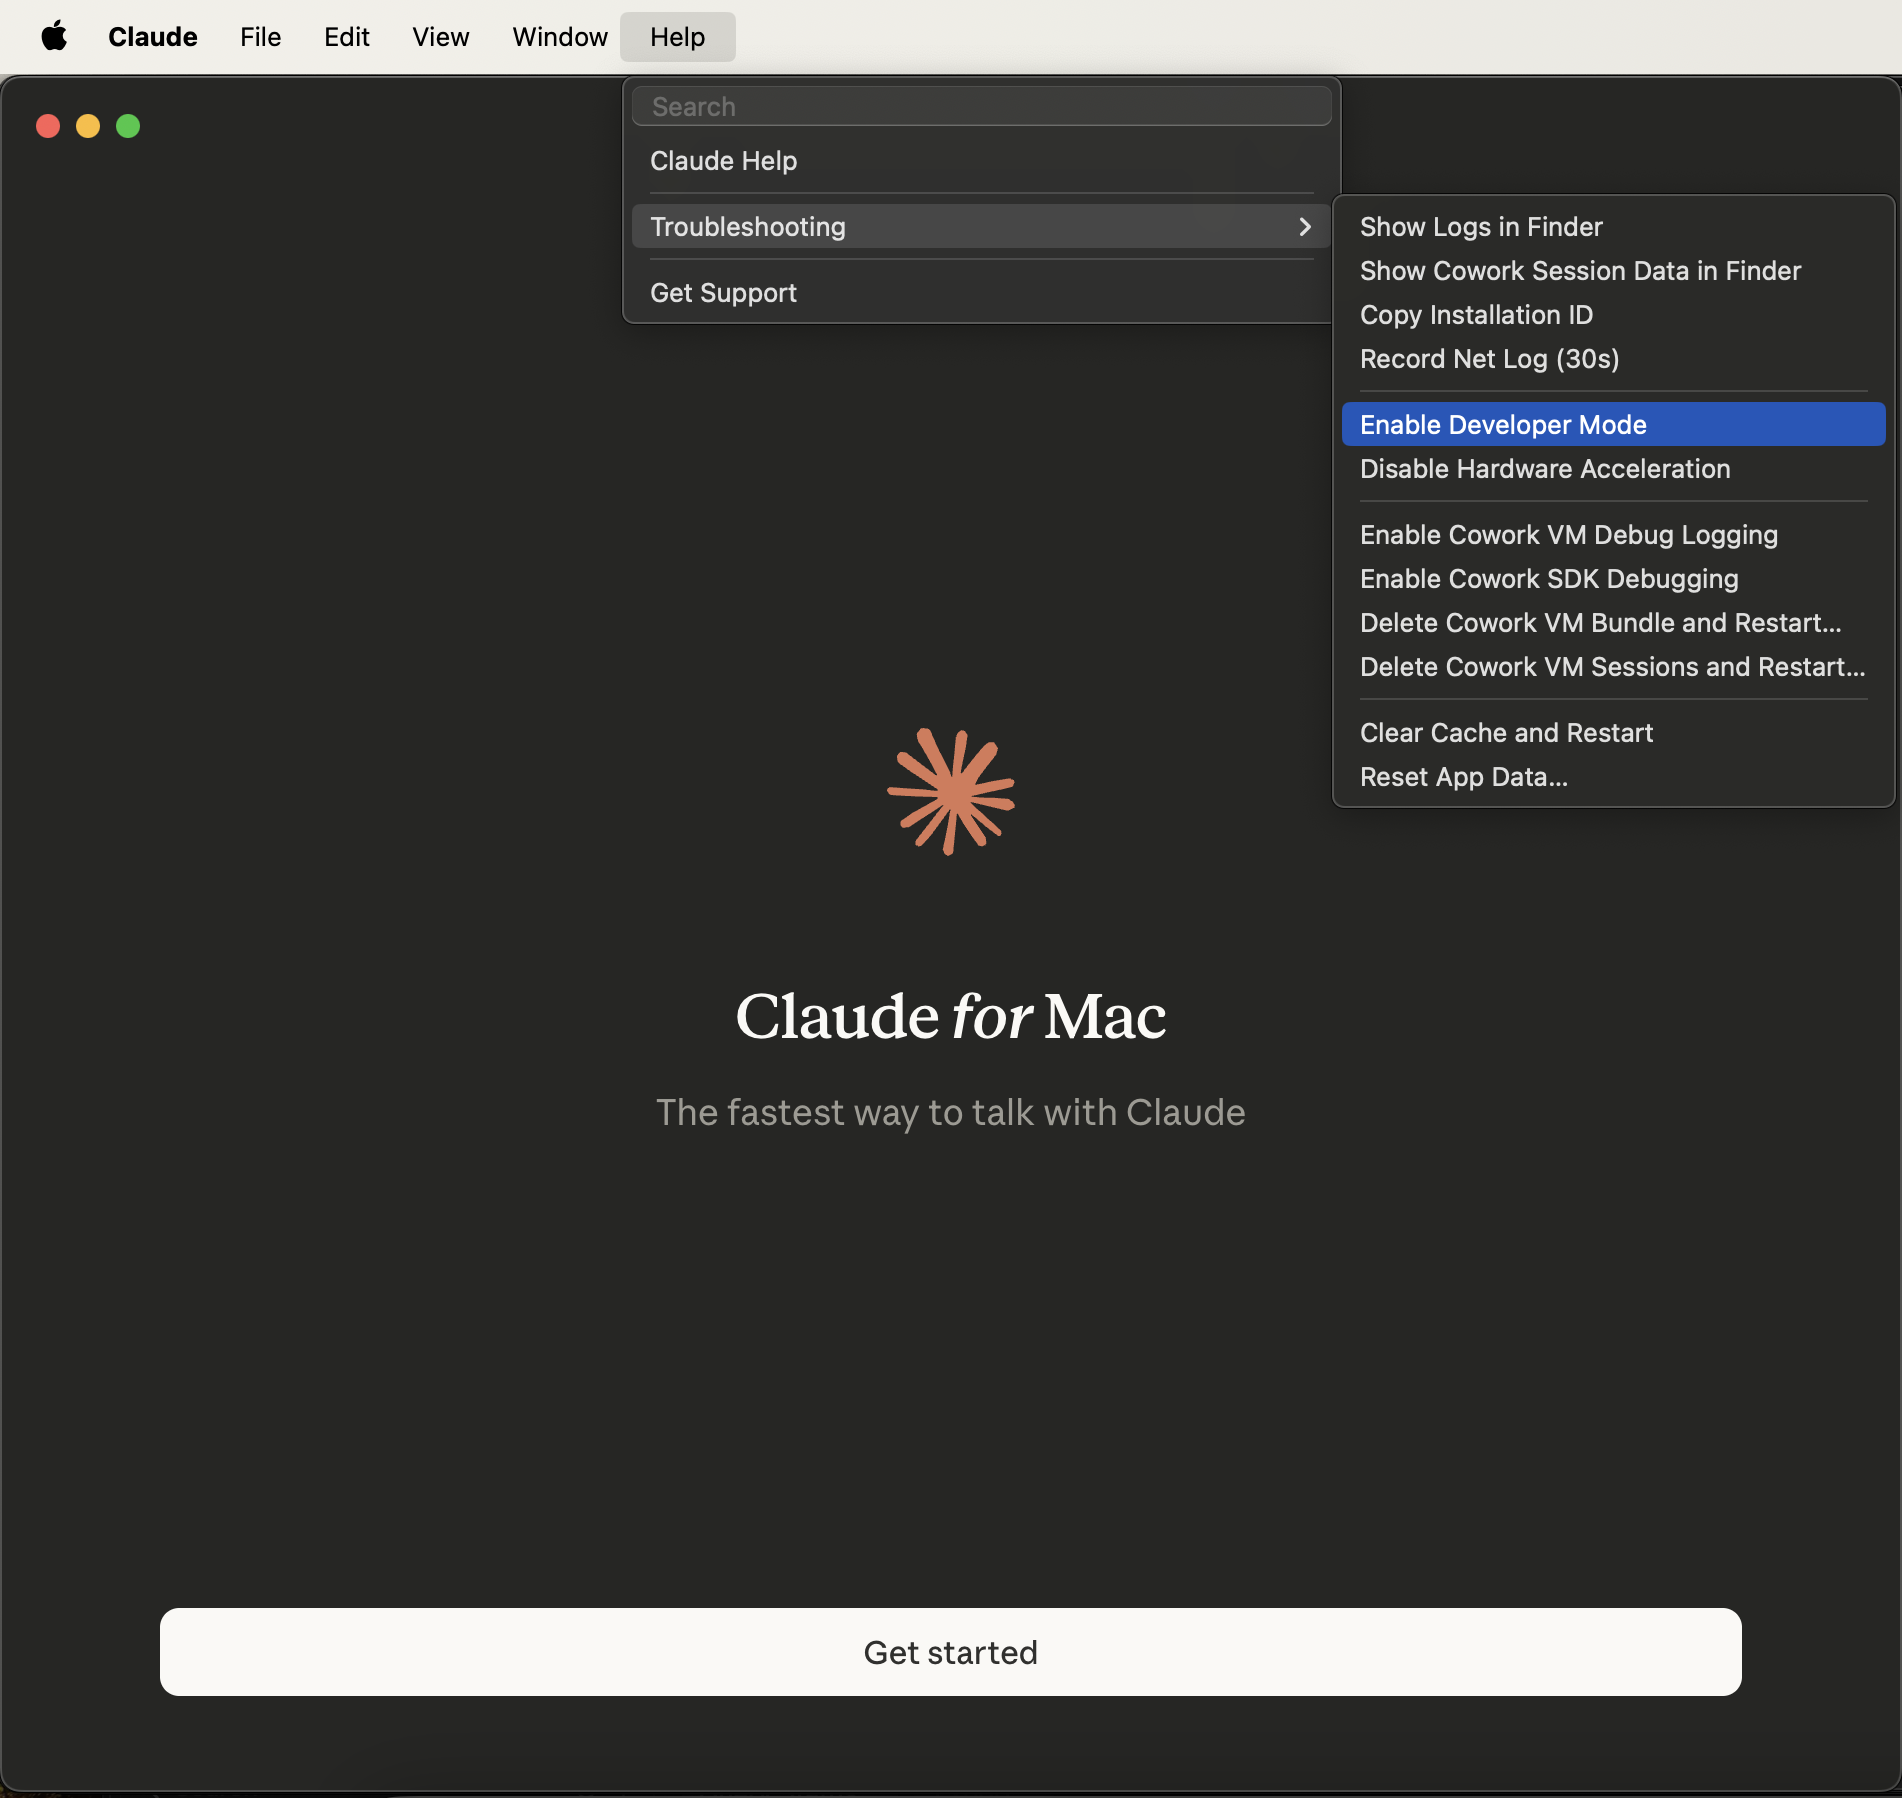The height and width of the screenshot is (1798, 1902).
Task: Open the Apple menu
Action: coord(55,36)
